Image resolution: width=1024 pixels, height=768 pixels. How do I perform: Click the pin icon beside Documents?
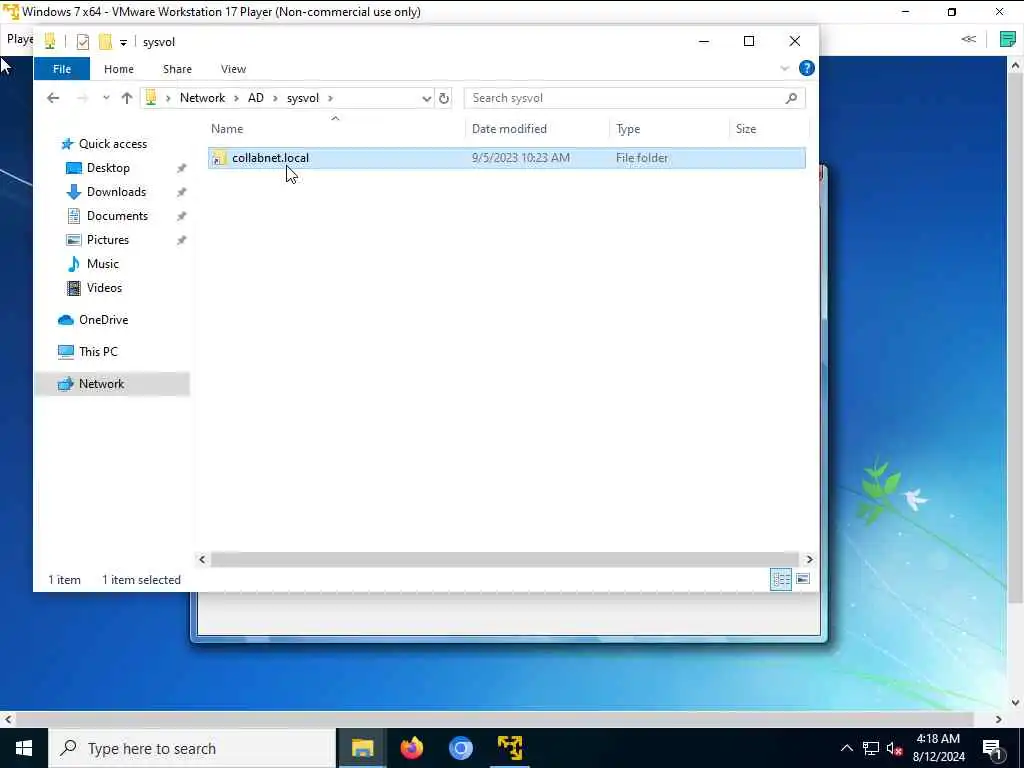click(x=182, y=216)
